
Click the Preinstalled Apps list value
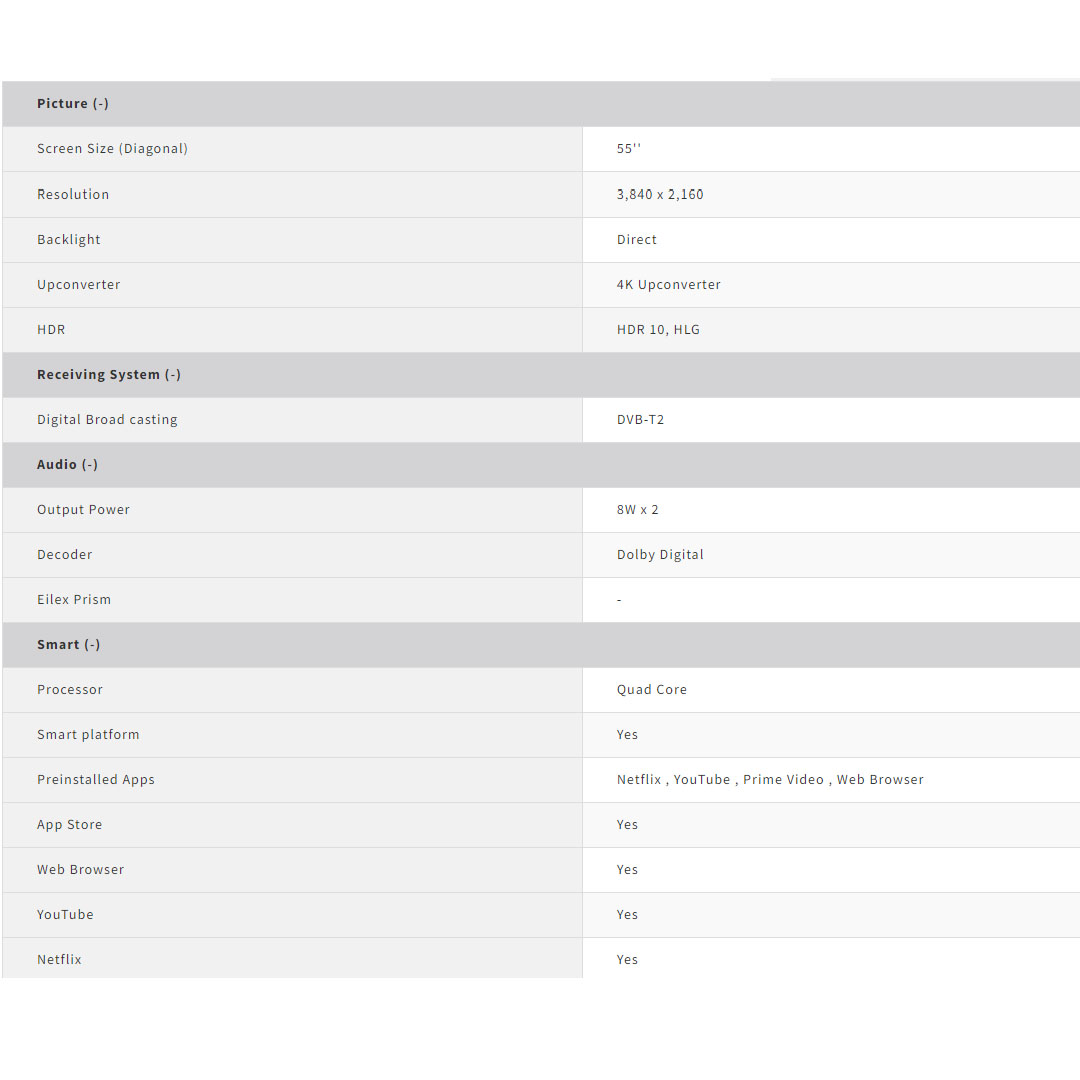click(770, 780)
